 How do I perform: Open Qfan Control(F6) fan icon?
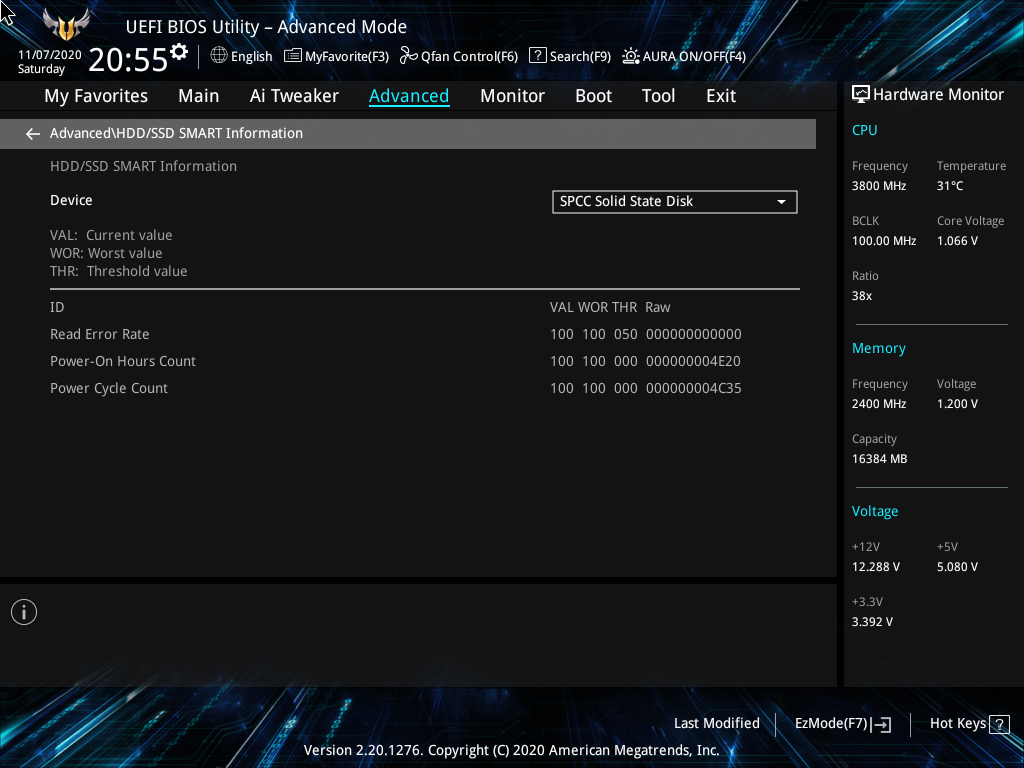(409, 56)
